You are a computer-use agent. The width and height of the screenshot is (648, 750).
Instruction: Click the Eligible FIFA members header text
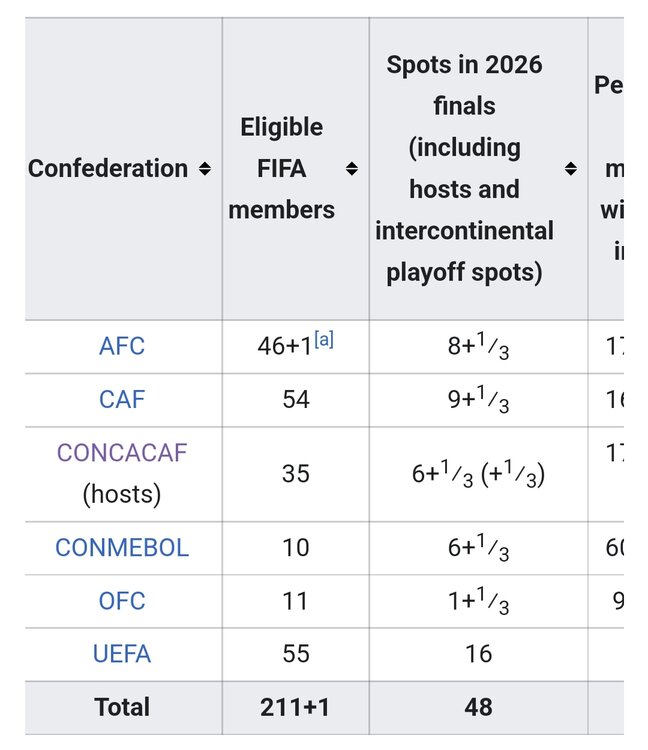pyautogui.click(x=282, y=169)
